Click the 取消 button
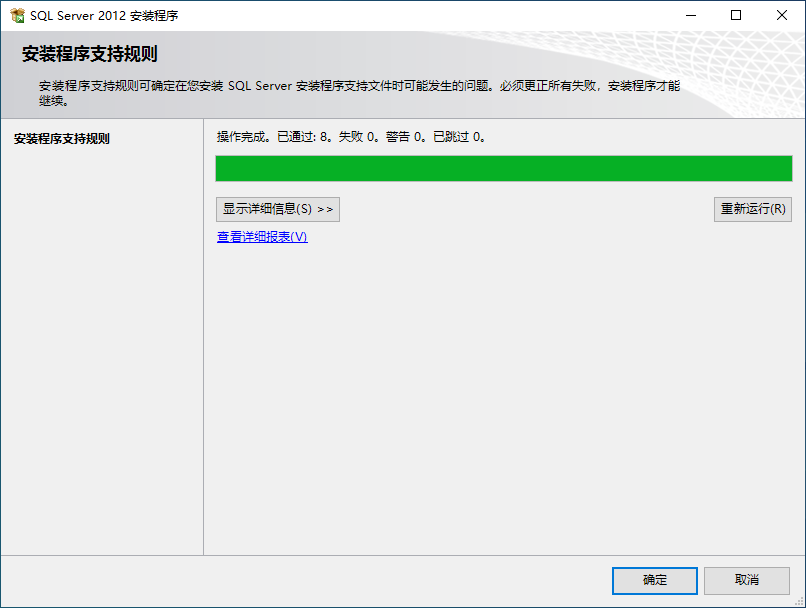Viewport: 806px width, 608px height. click(x=746, y=580)
